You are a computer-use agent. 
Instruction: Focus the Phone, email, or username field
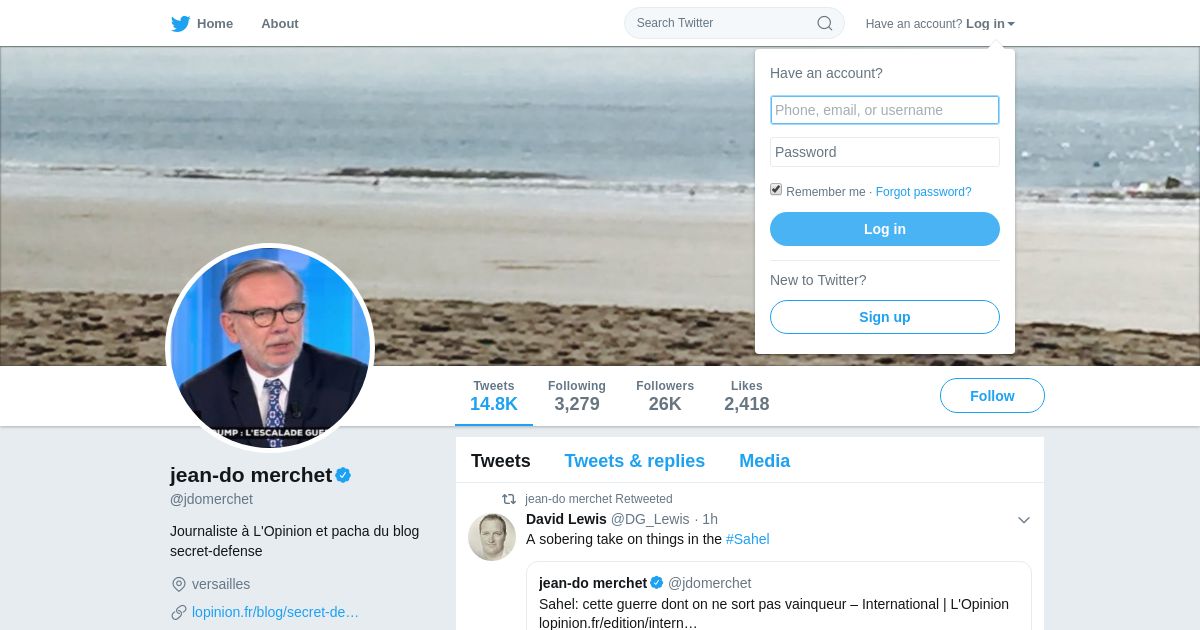click(885, 110)
